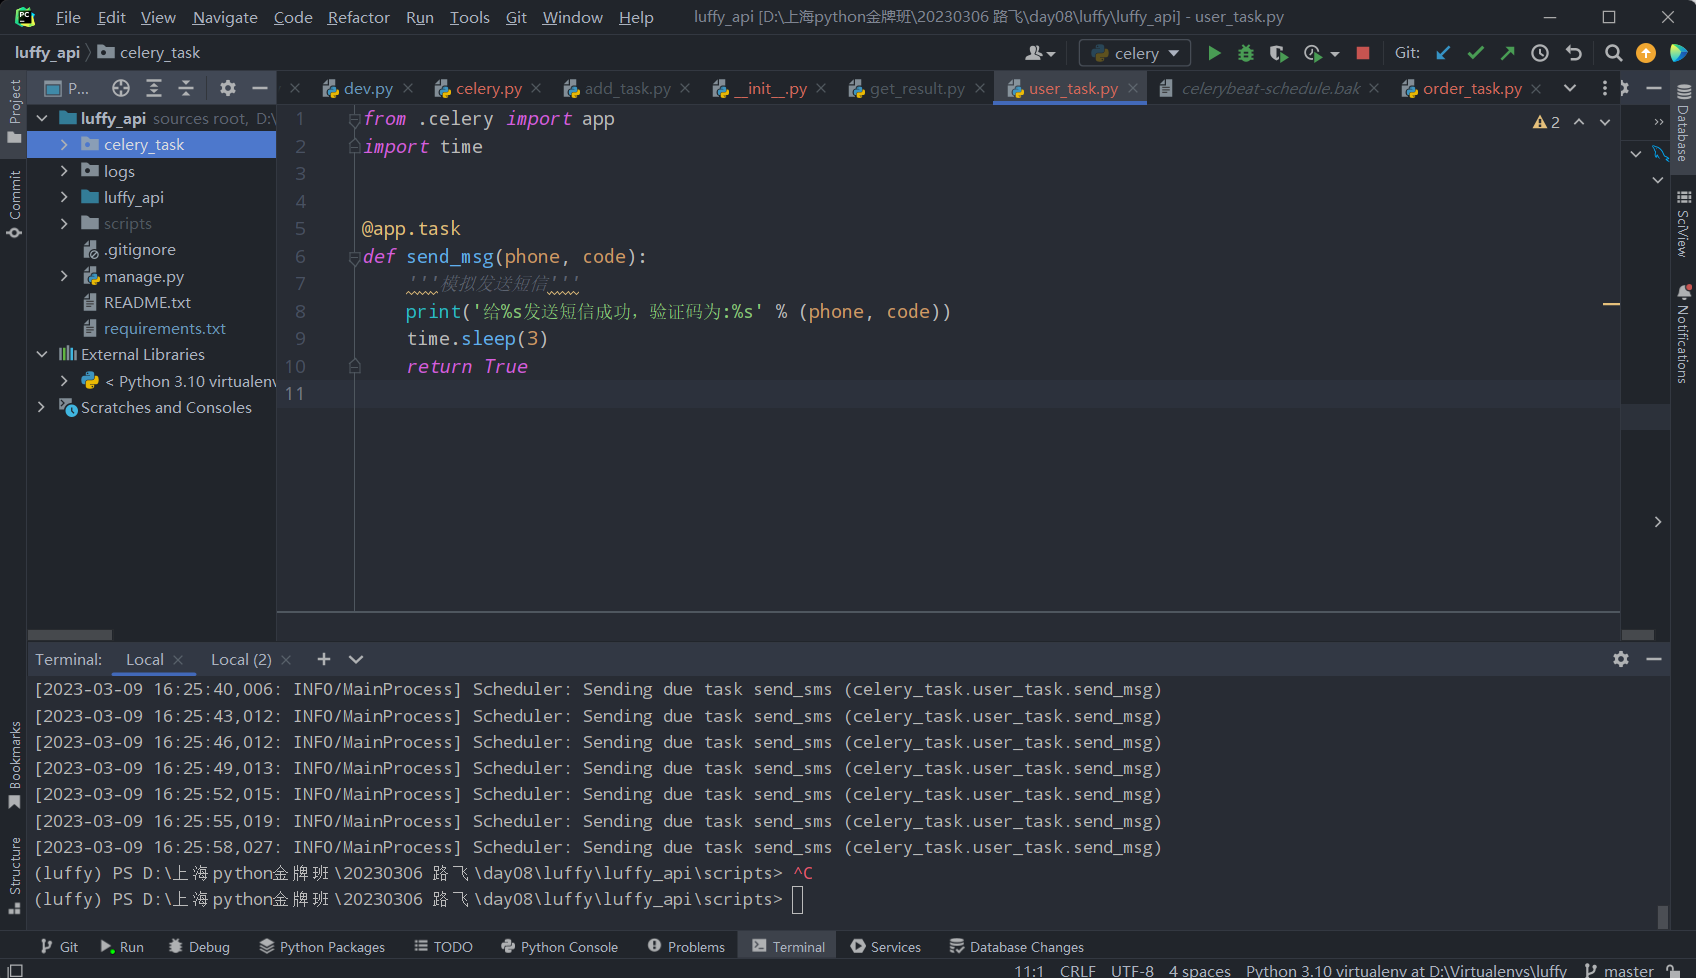Image resolution: width=1696 pixels, height=978 pixels.
Task: Stop the running process
Action: point(1362,53)
